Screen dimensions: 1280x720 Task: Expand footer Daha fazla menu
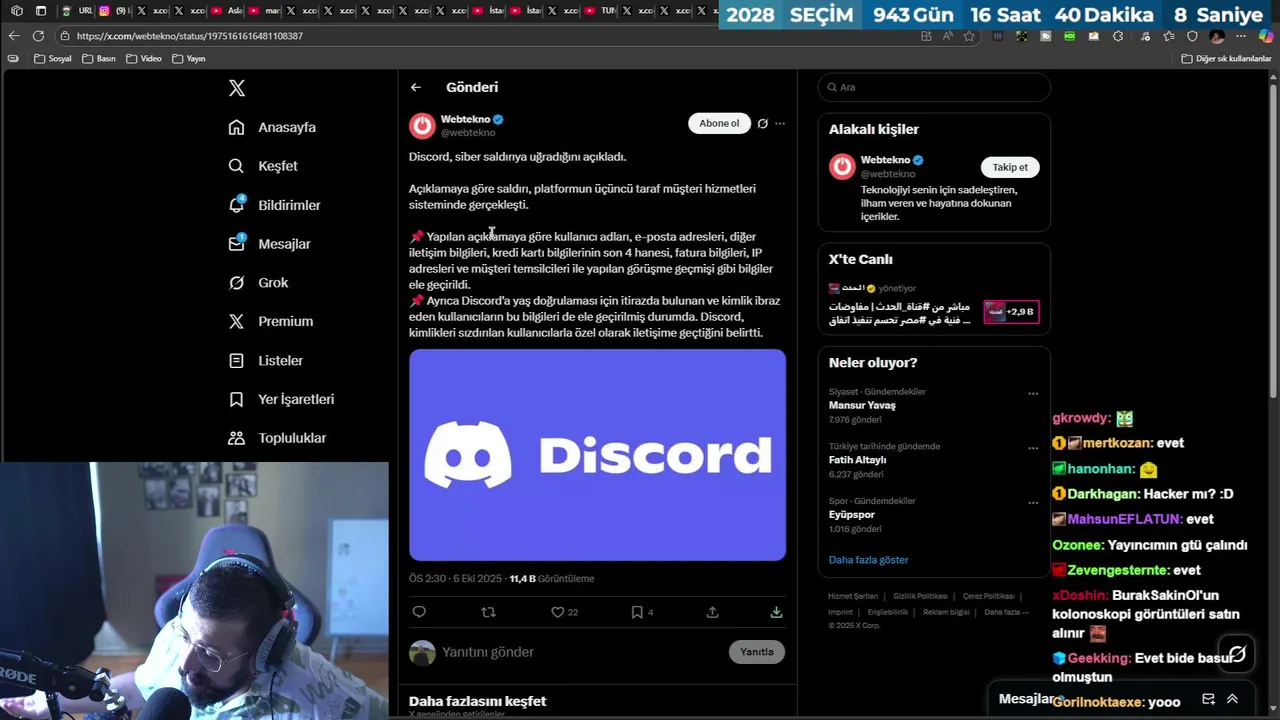1006,612
